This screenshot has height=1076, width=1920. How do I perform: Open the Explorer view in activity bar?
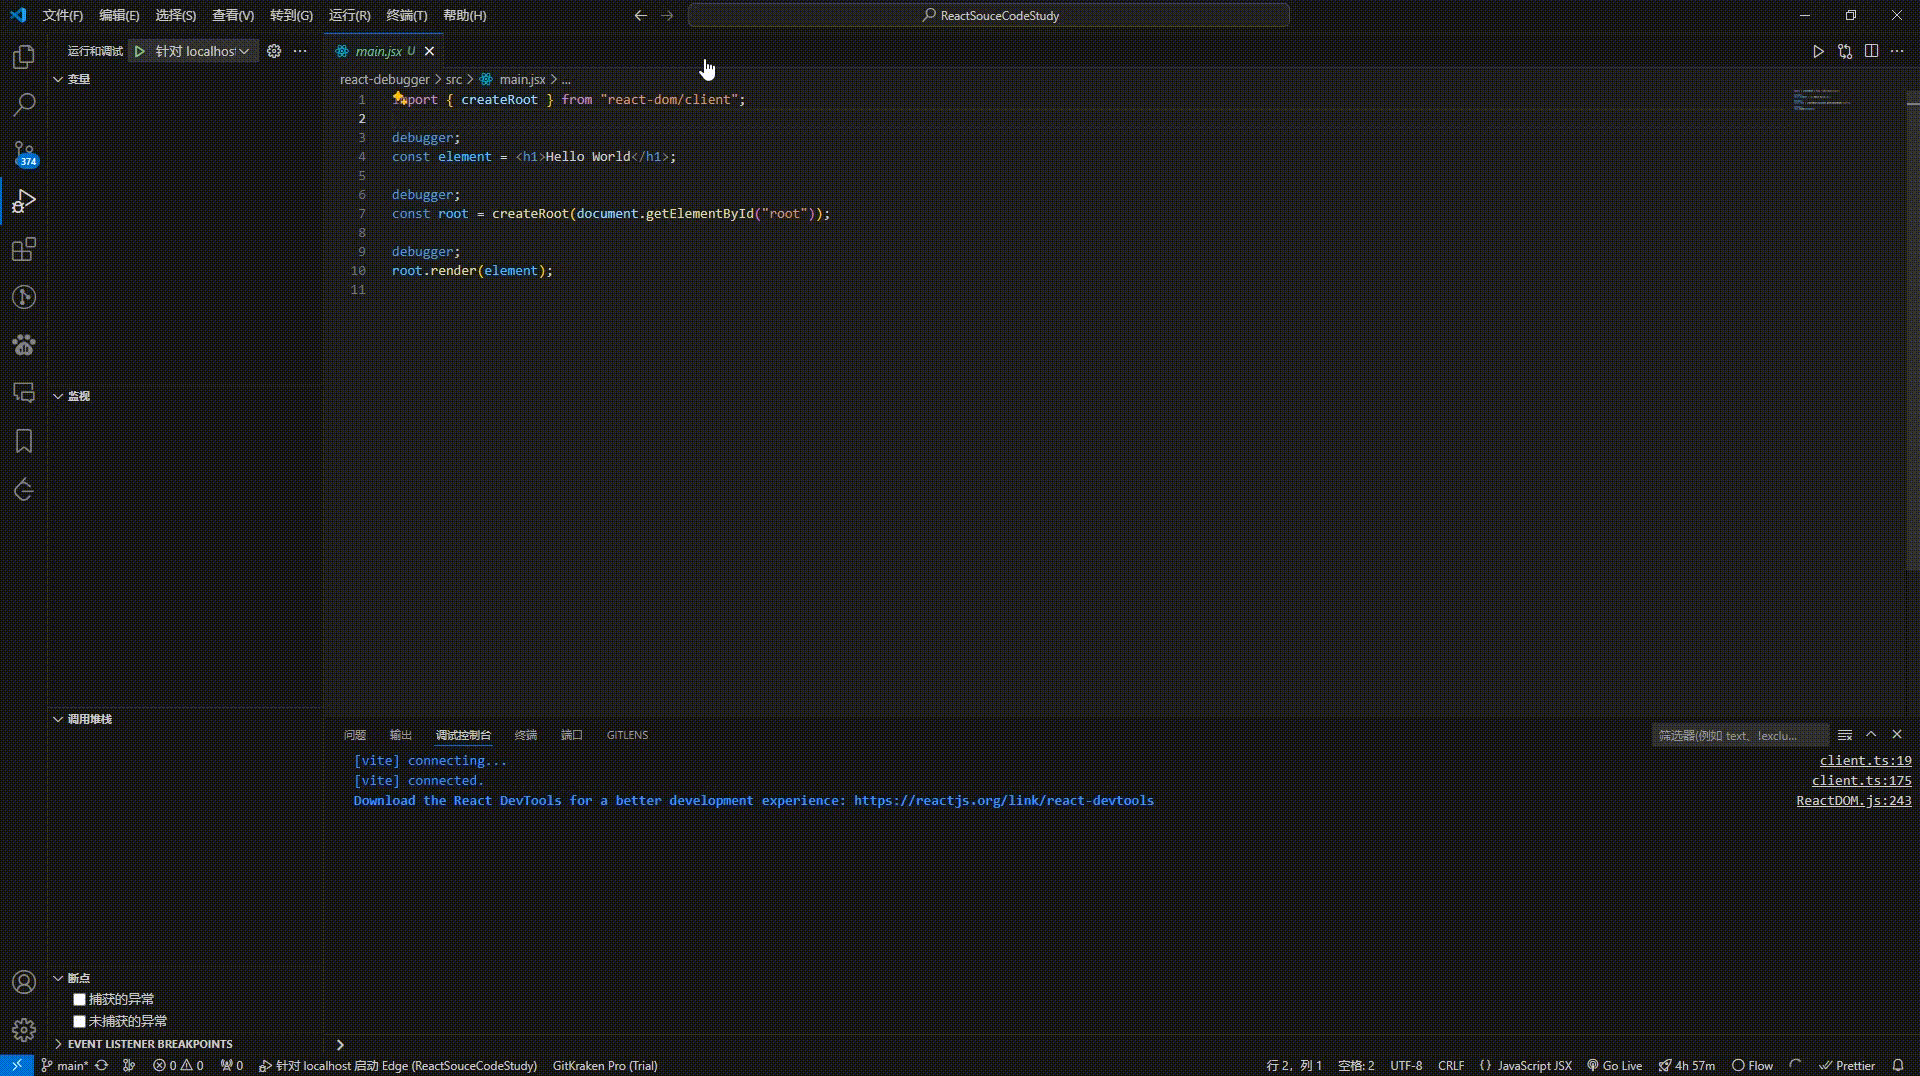(x=23, y=57)
